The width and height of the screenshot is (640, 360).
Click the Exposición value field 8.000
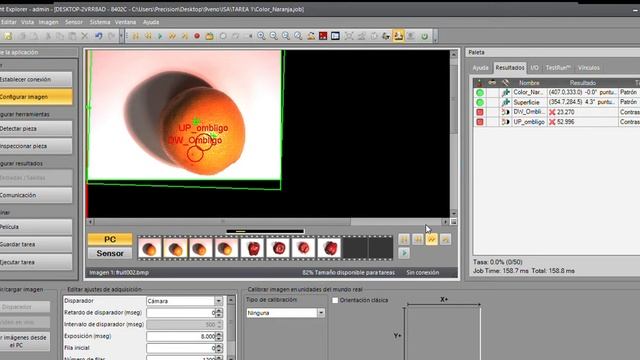coord(181,336)
